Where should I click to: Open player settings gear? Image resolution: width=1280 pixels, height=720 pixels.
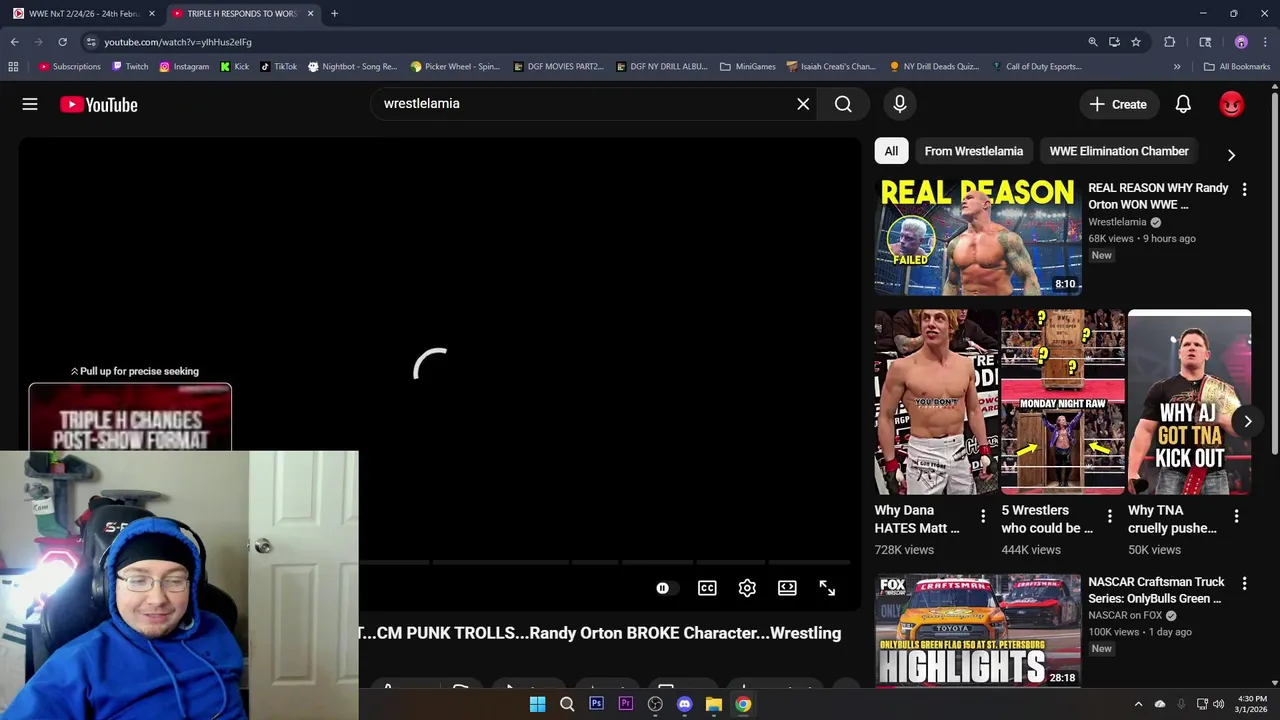pyautogui.click(x=747, y=588)
